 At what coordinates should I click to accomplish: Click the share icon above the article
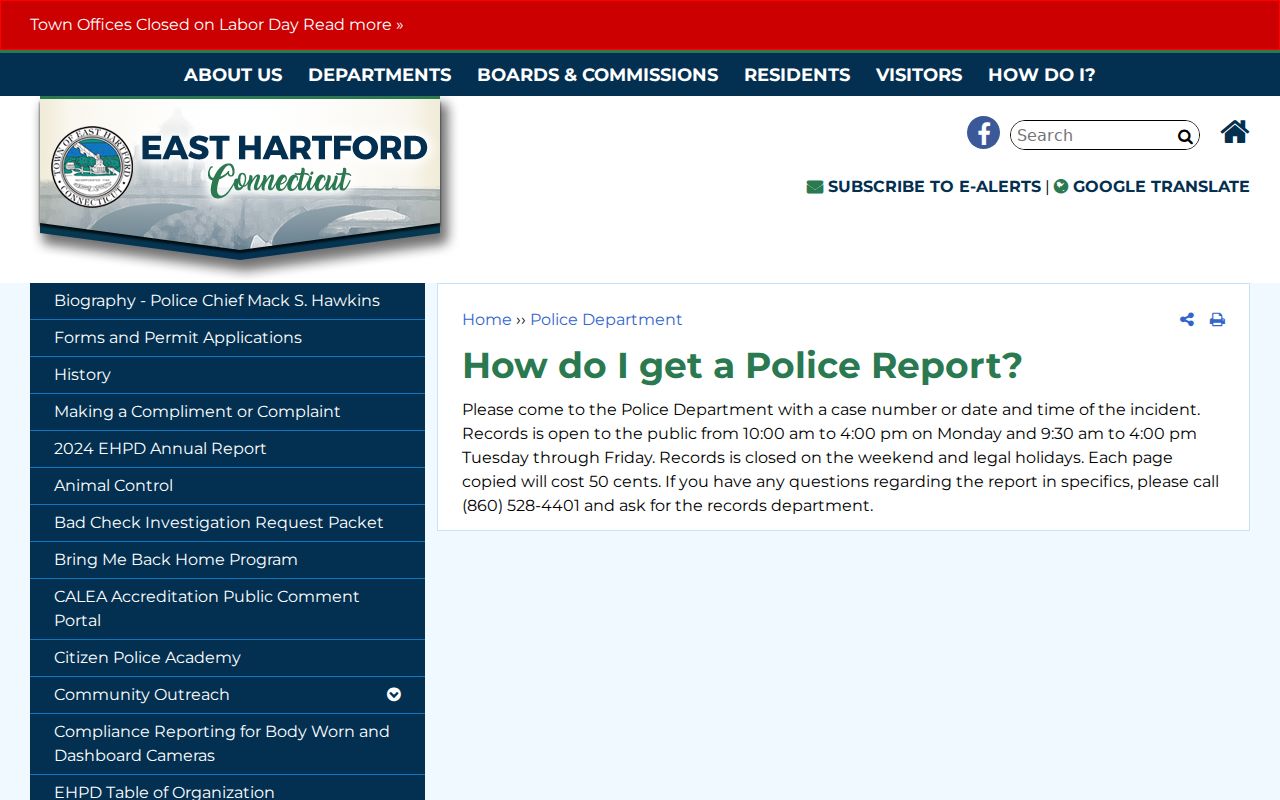coord(1187,320)
